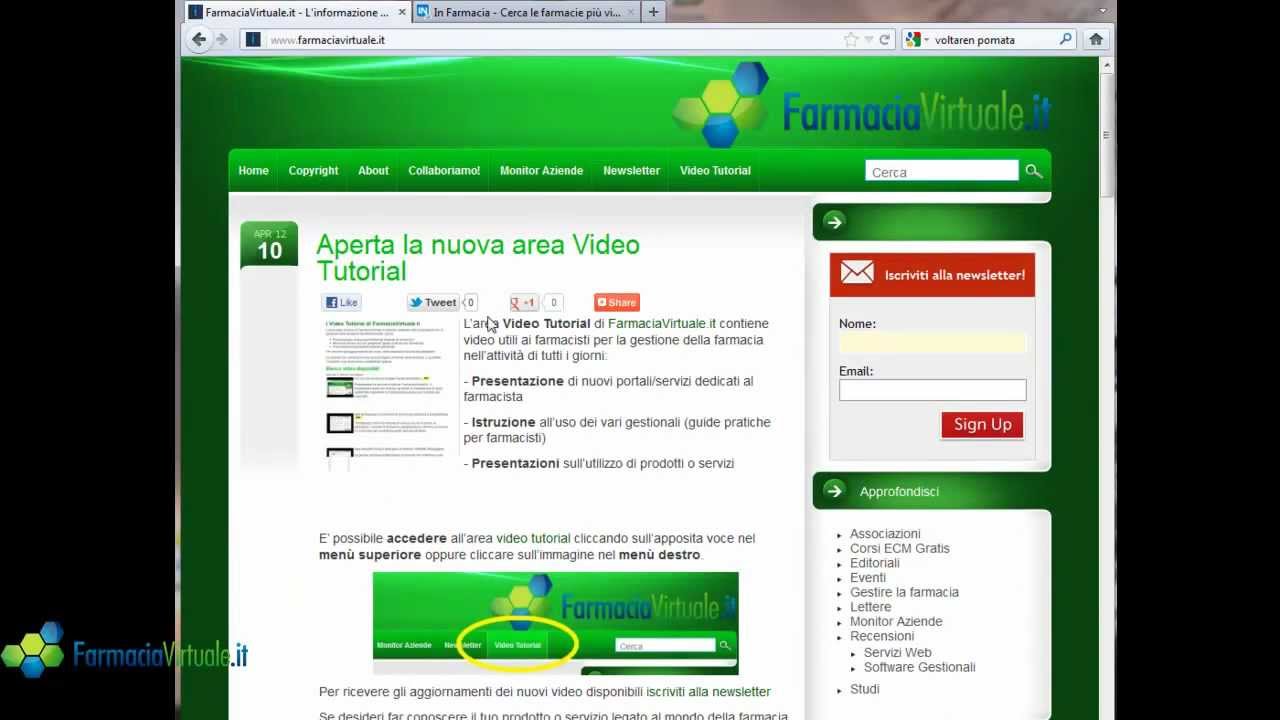1280x720 pixels.
Task: Open the About menu item
Action: coord(373,170)
